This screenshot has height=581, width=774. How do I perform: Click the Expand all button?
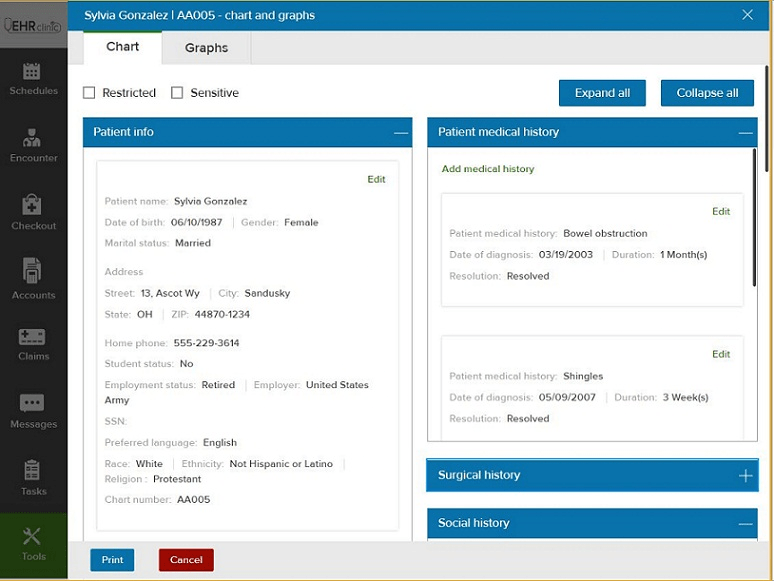(x=602, y=93)
